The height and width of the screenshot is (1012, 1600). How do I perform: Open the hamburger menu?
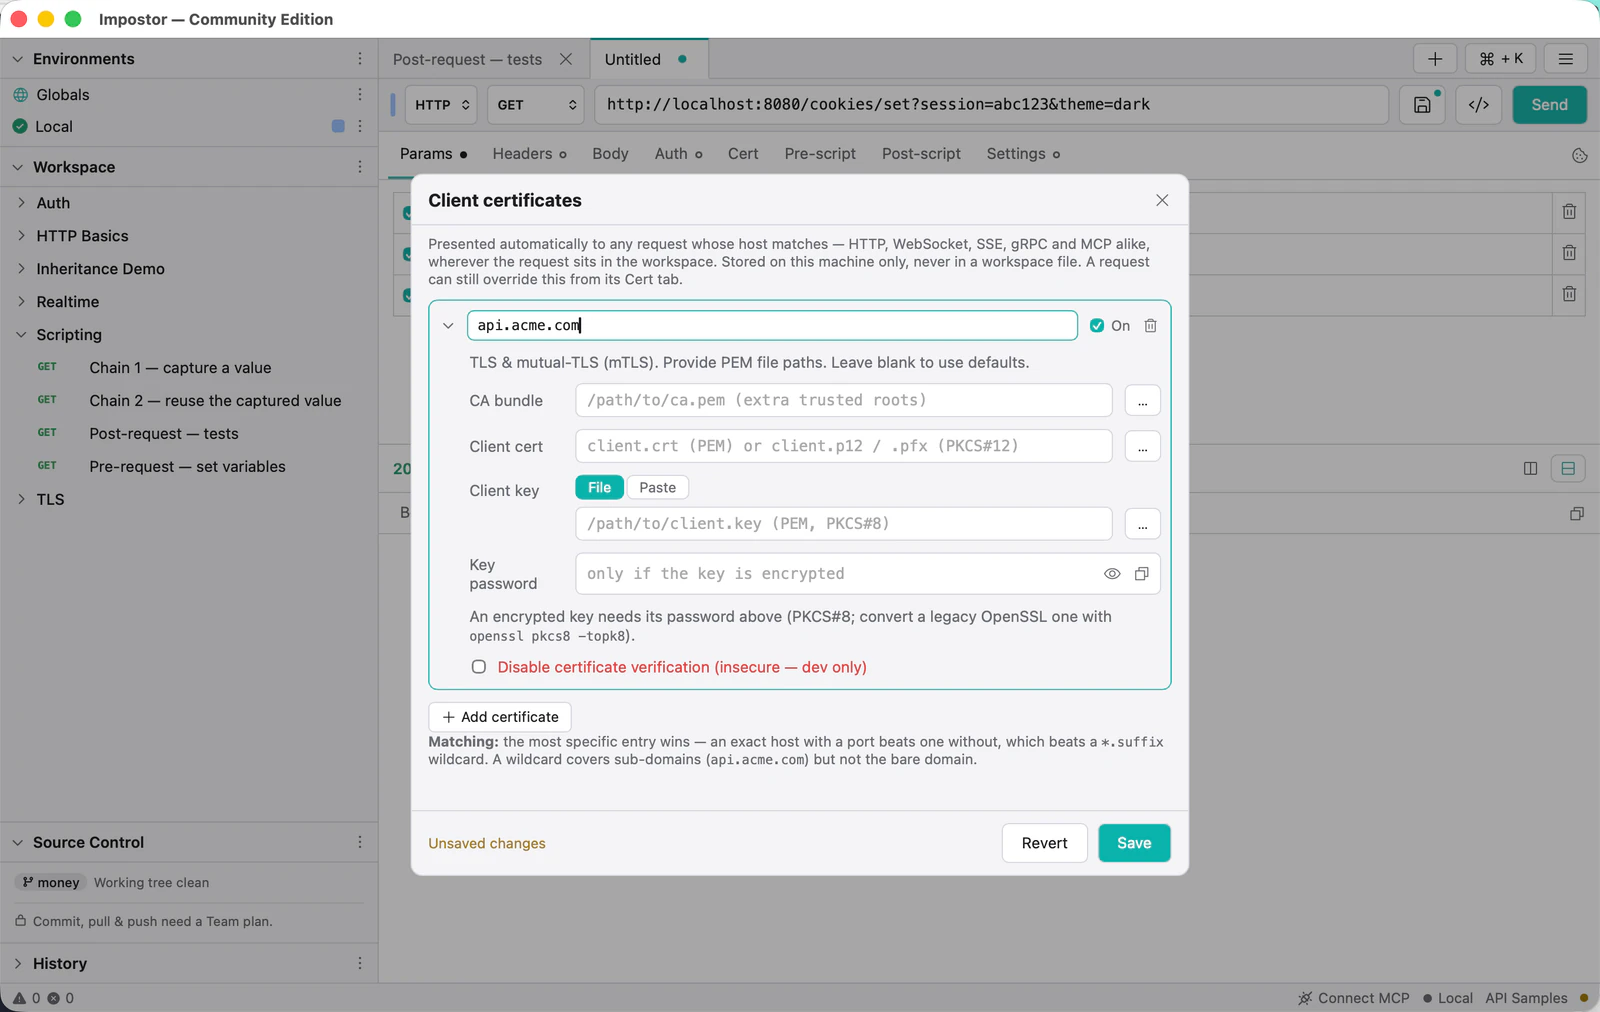click(1566, 59)
